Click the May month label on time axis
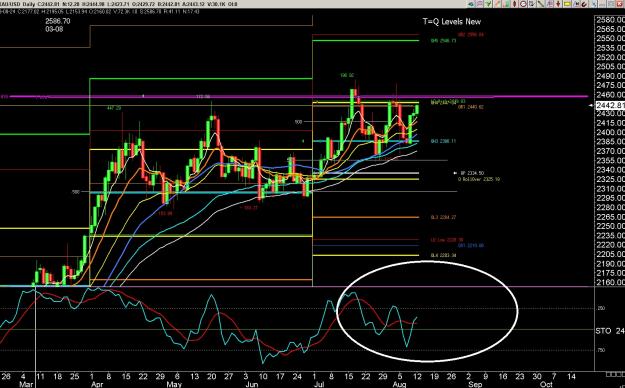This screenshot has height=388, width=625. click(x=174, y=384)
